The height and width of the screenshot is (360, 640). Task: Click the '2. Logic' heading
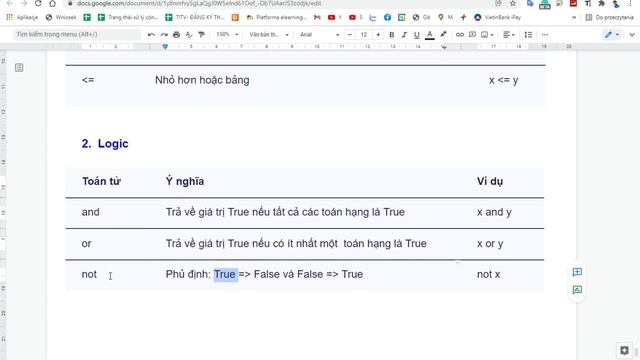click(104, 144)
